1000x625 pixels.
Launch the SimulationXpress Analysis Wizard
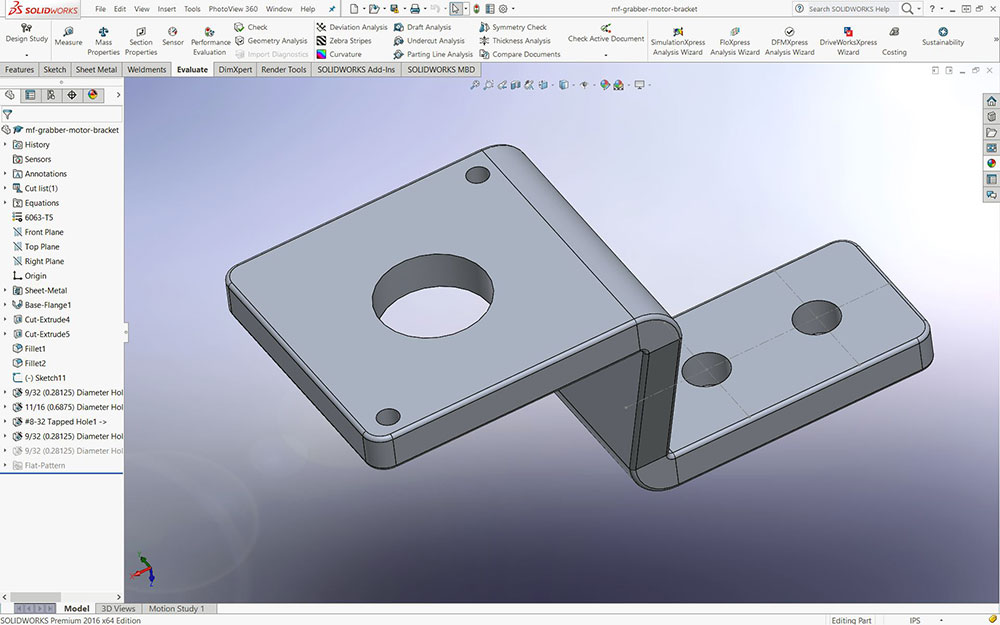coord(677,40)
